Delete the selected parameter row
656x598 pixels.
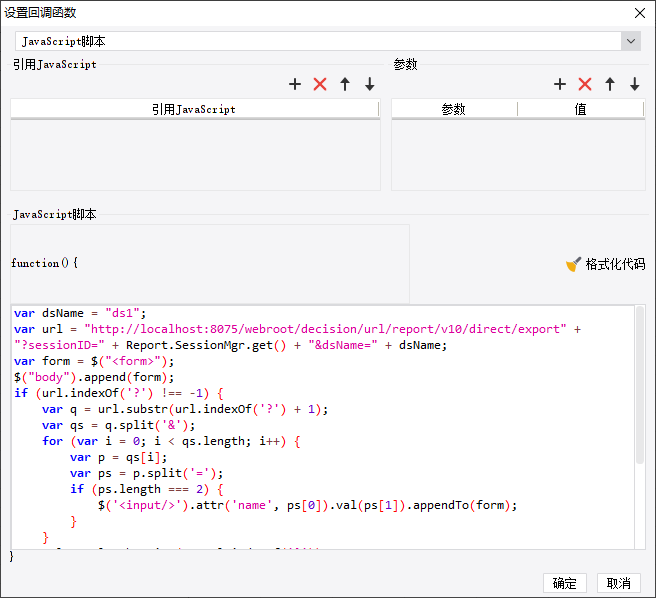(585, 84)
